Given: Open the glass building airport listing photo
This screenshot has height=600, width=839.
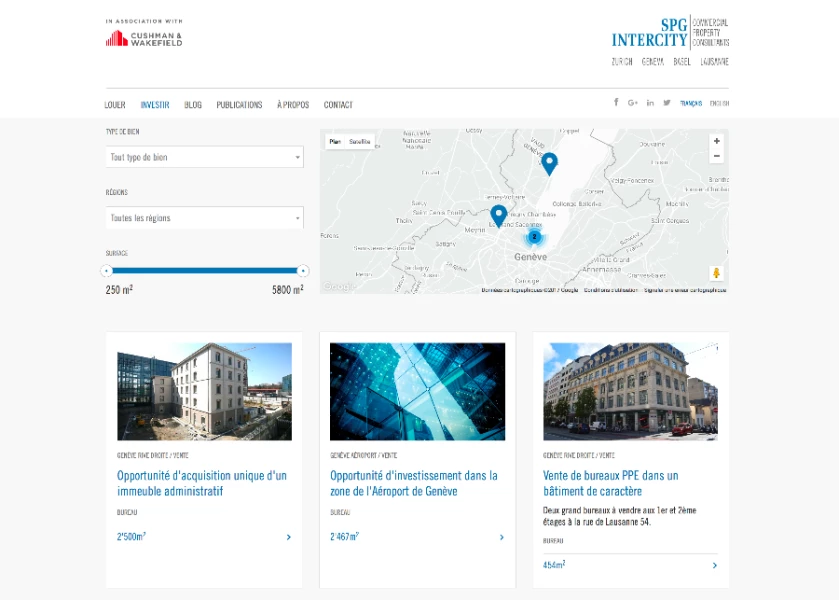Looking at the screenshot, I should (x=417, y=392).
